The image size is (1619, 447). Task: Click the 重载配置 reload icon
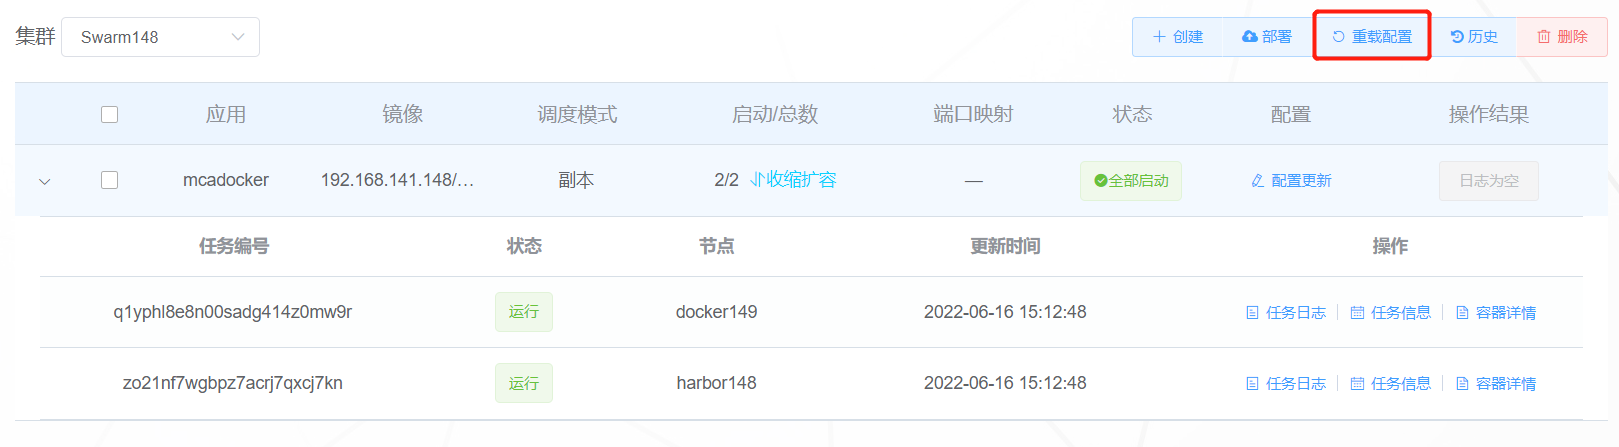1338,37
